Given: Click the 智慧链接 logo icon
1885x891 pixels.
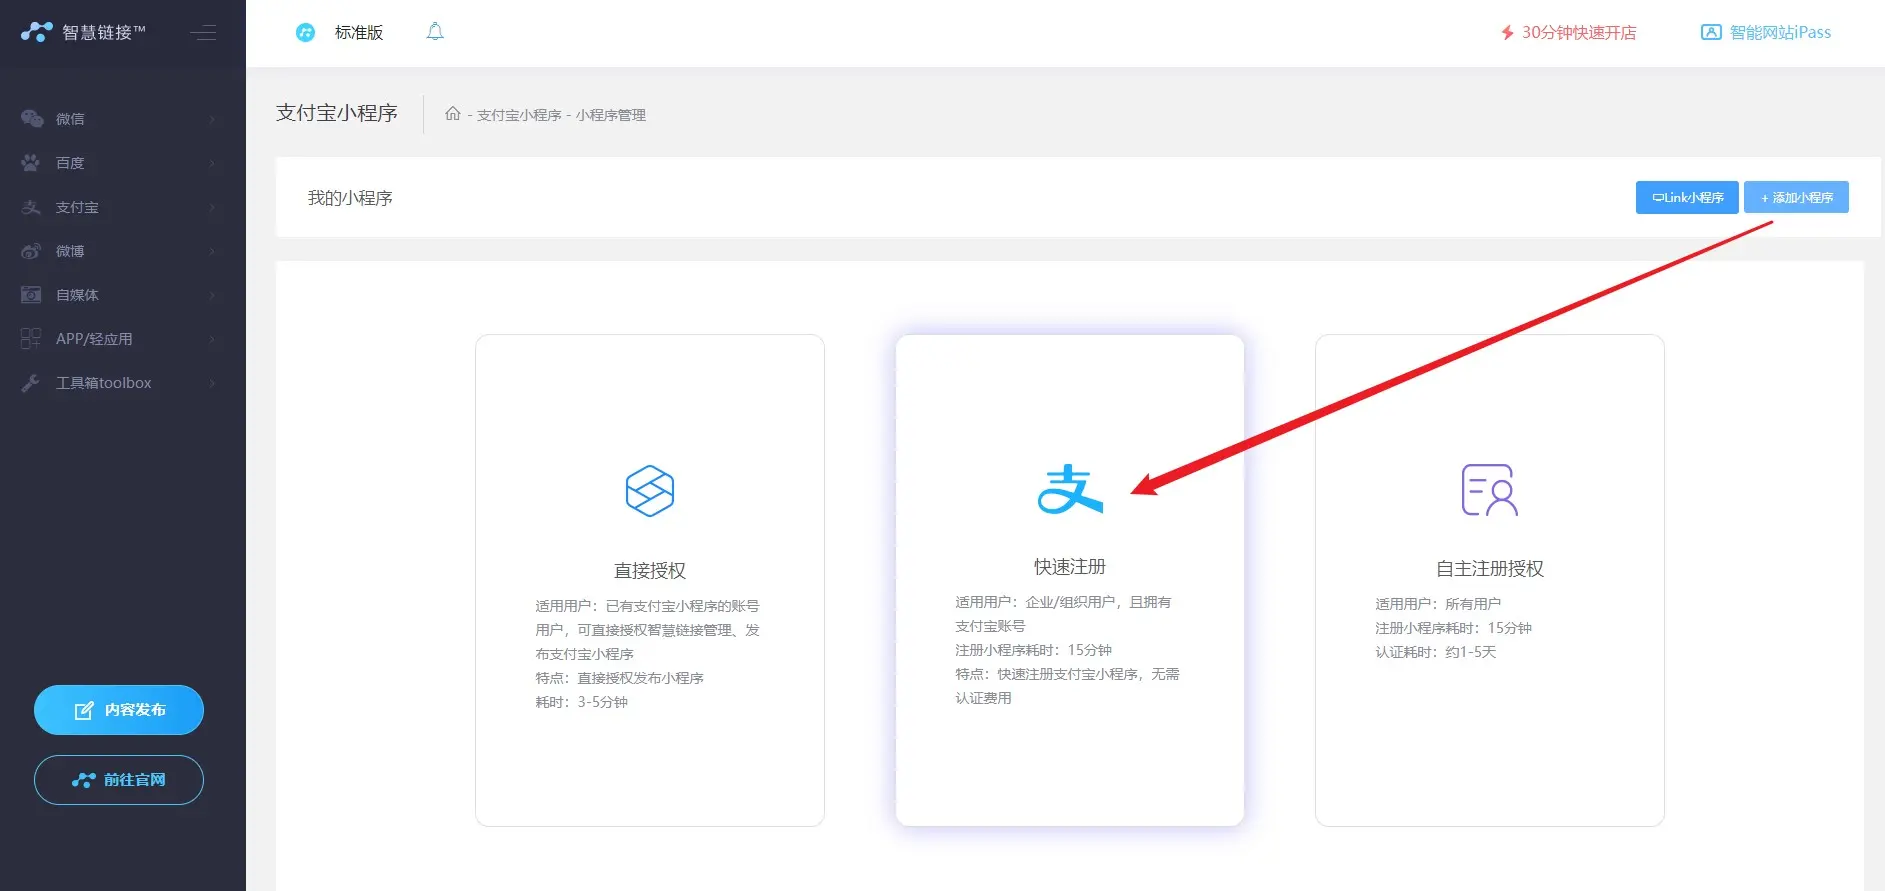Looking at the screenshot, I should (x=36, y=32).
